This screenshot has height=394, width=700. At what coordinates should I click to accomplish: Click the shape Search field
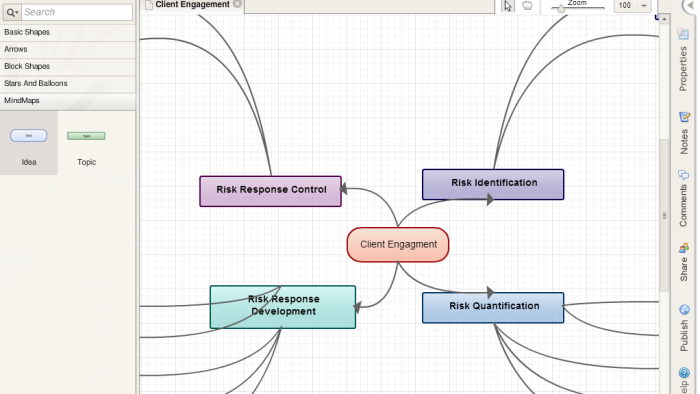(77, 12)
